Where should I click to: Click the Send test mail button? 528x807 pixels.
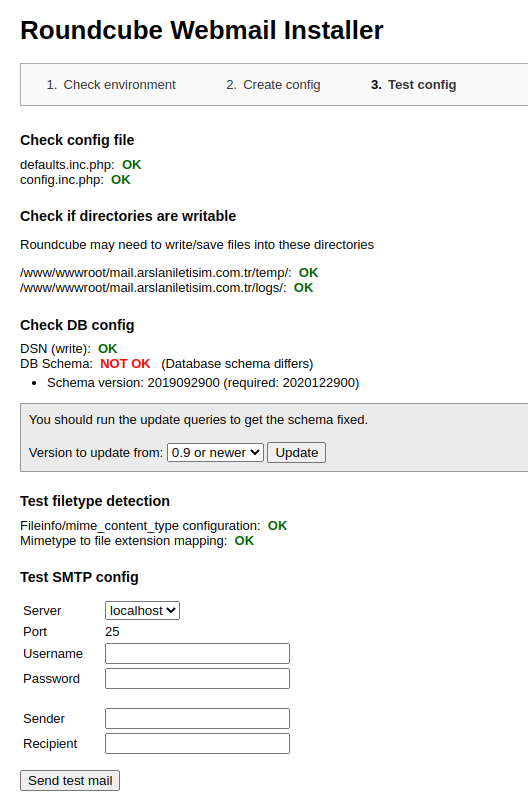pyautogui.click(x=70, y=780)
